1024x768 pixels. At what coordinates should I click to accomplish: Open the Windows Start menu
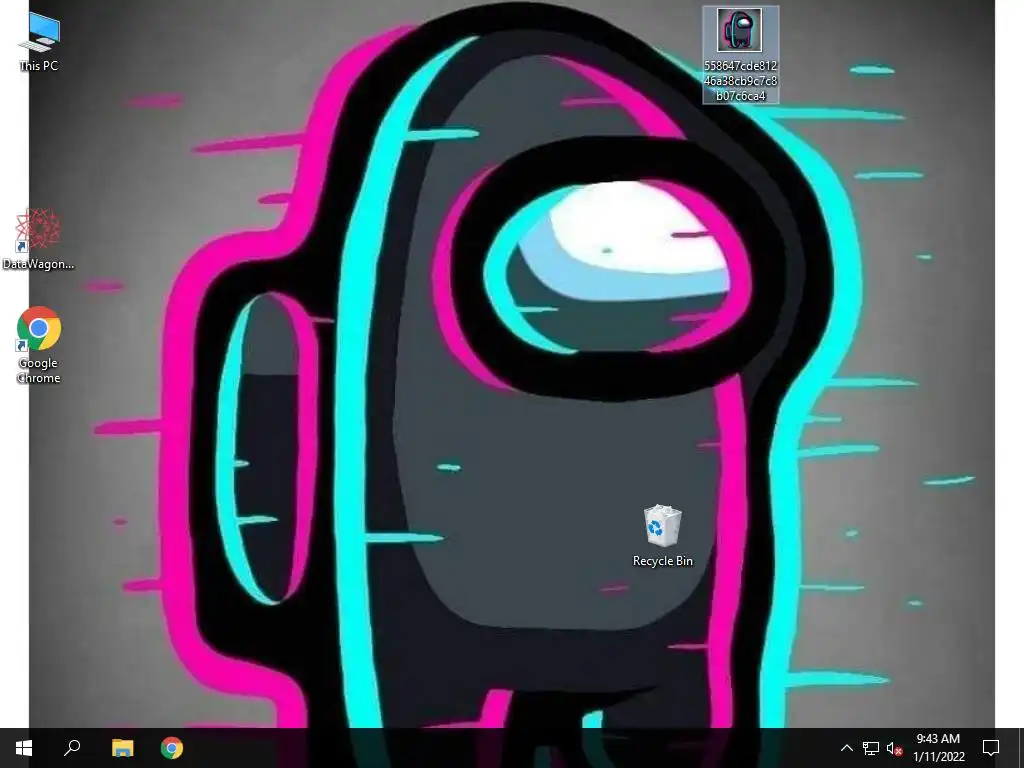24,748
